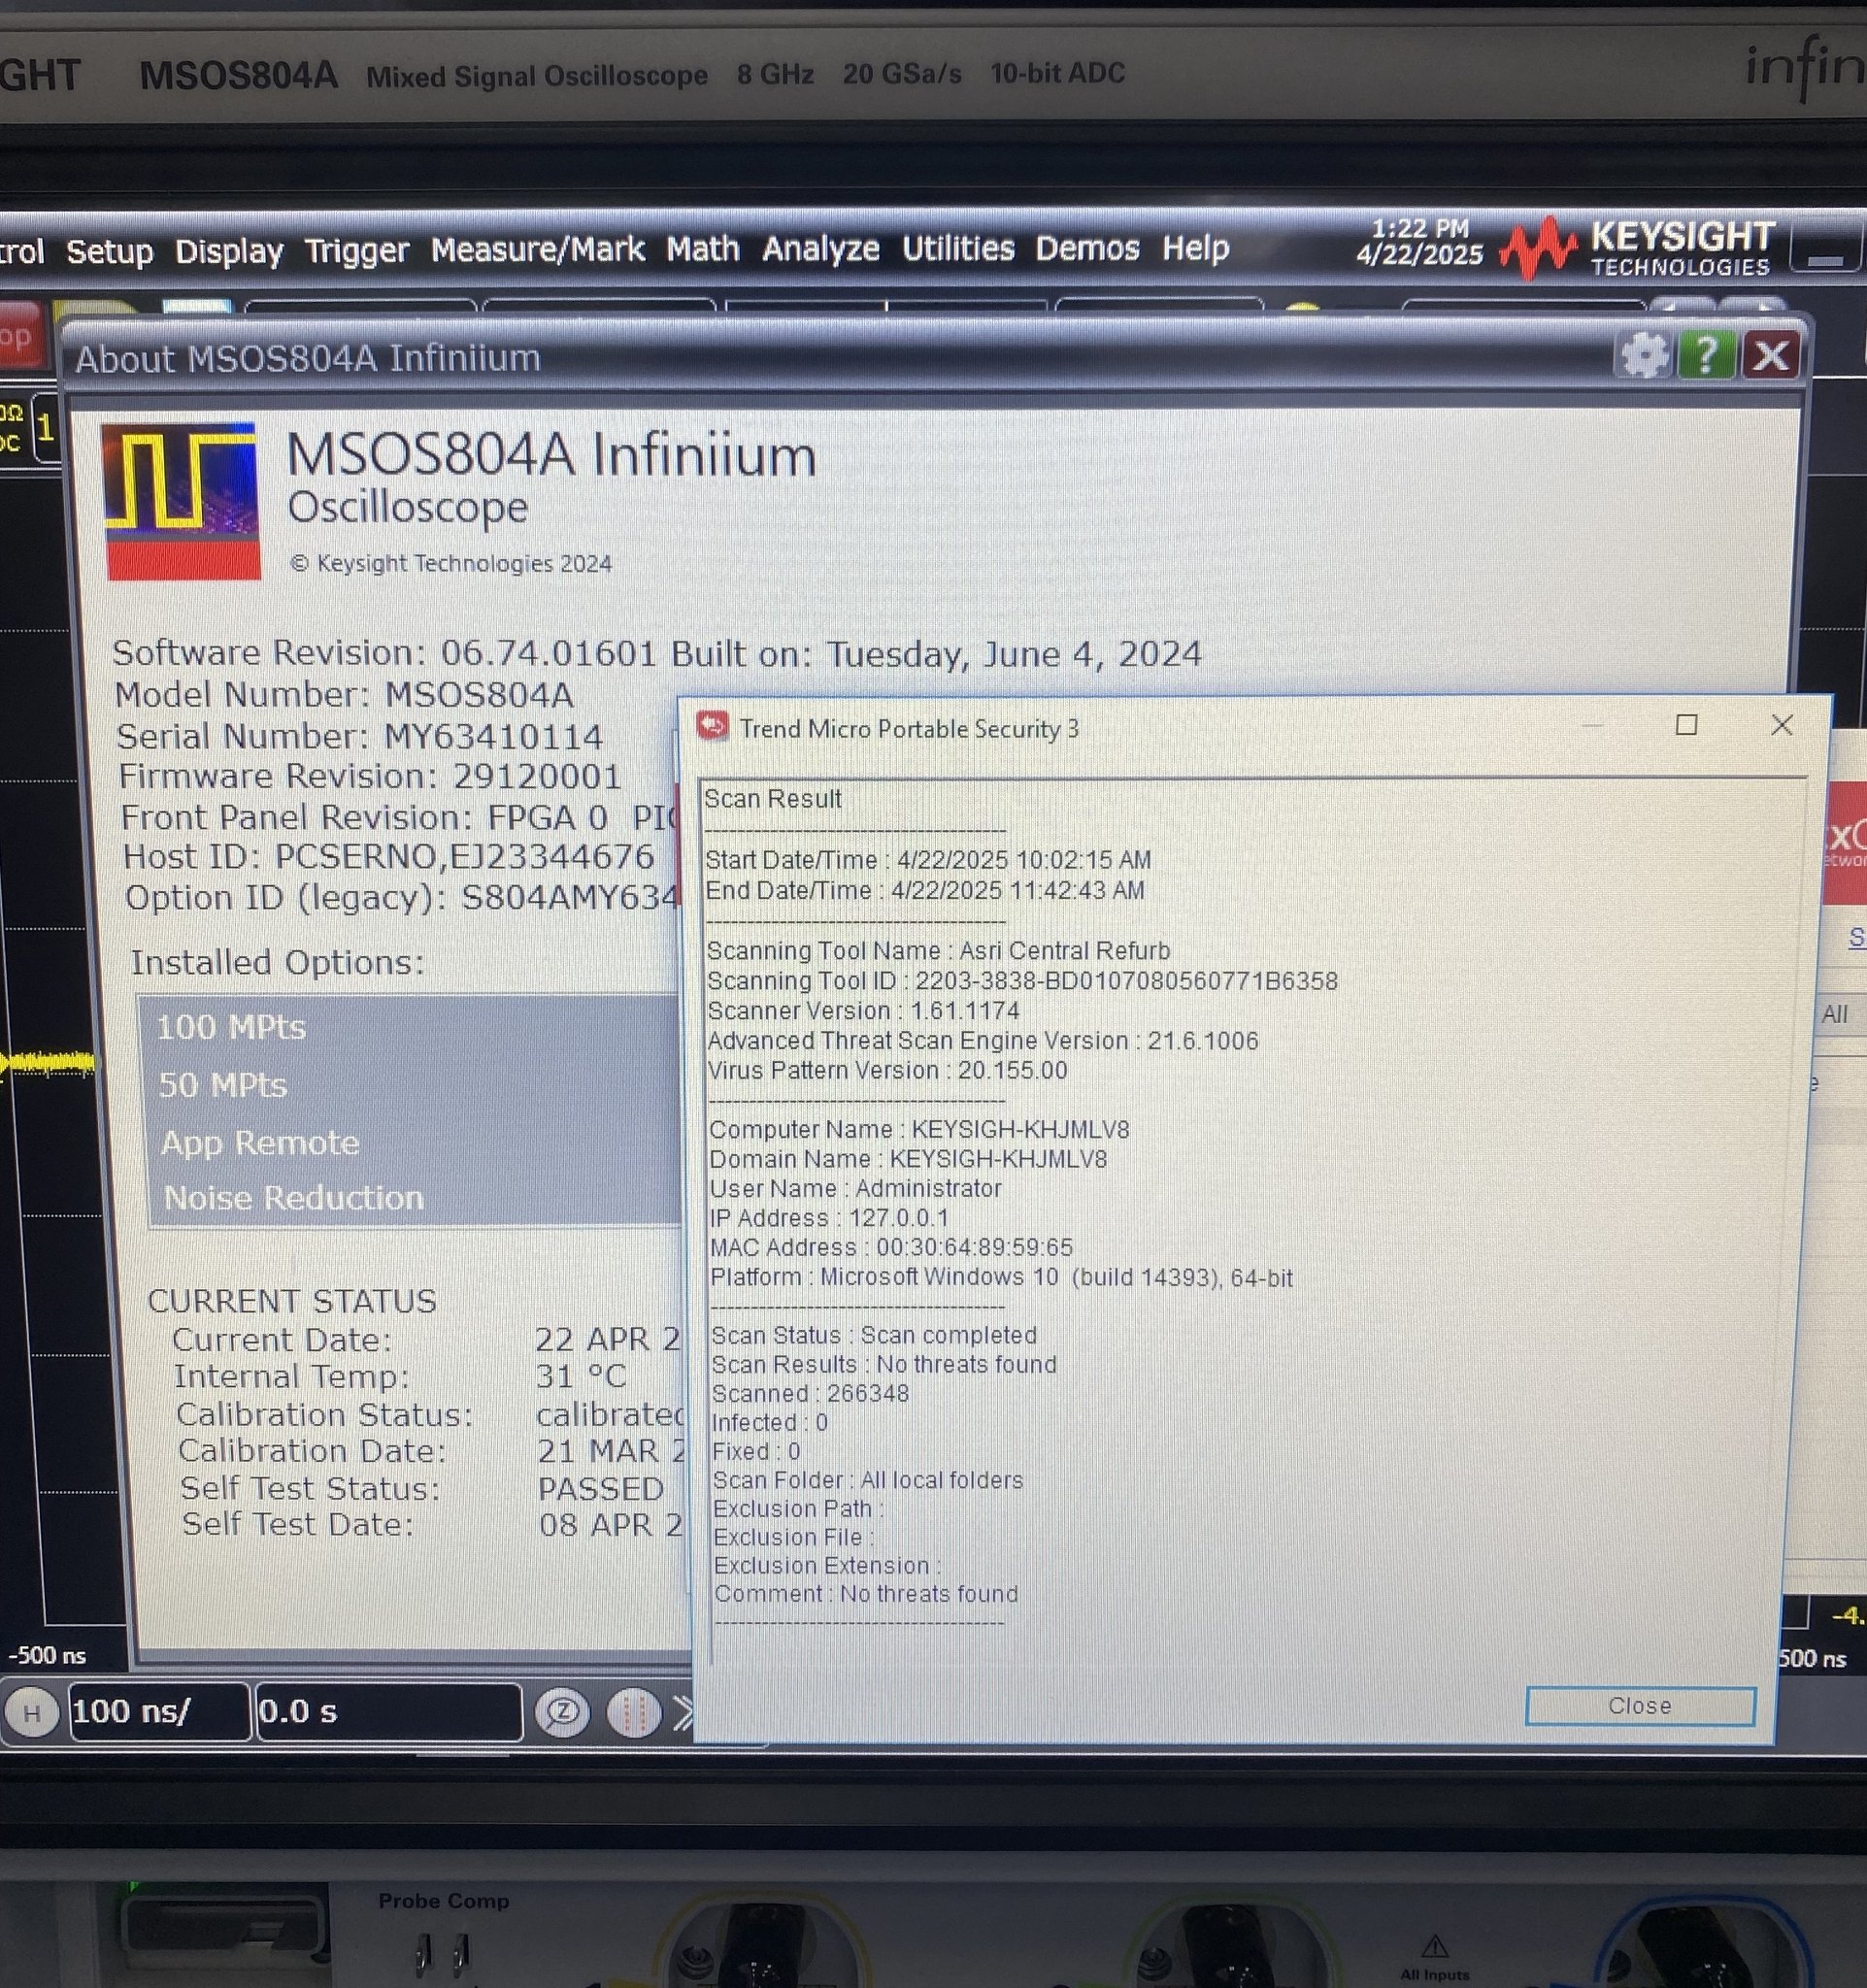Viewport: 1867px width, 1988px height.
Task: Click the MAC Address line
Action: coord(891,1247)
